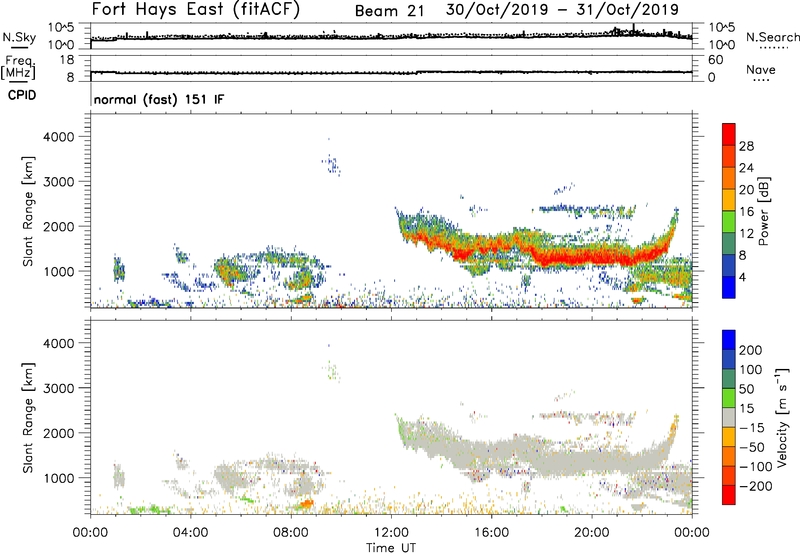Click the isolated echo near 3500 km in power panel
The width and height of the screenshot is (800, 554).
pos(331,164)
